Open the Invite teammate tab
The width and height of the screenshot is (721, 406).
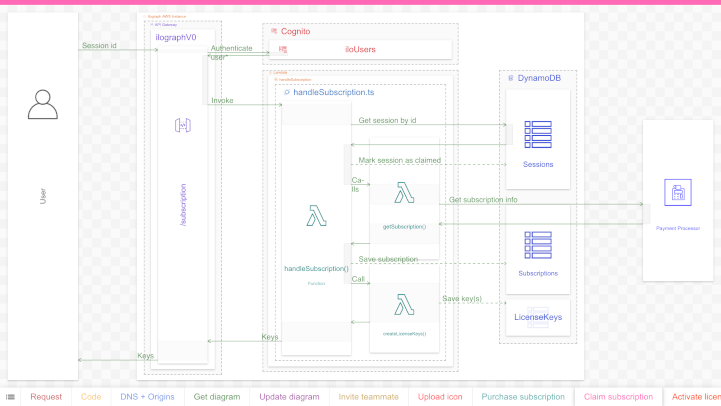(368, 397)
